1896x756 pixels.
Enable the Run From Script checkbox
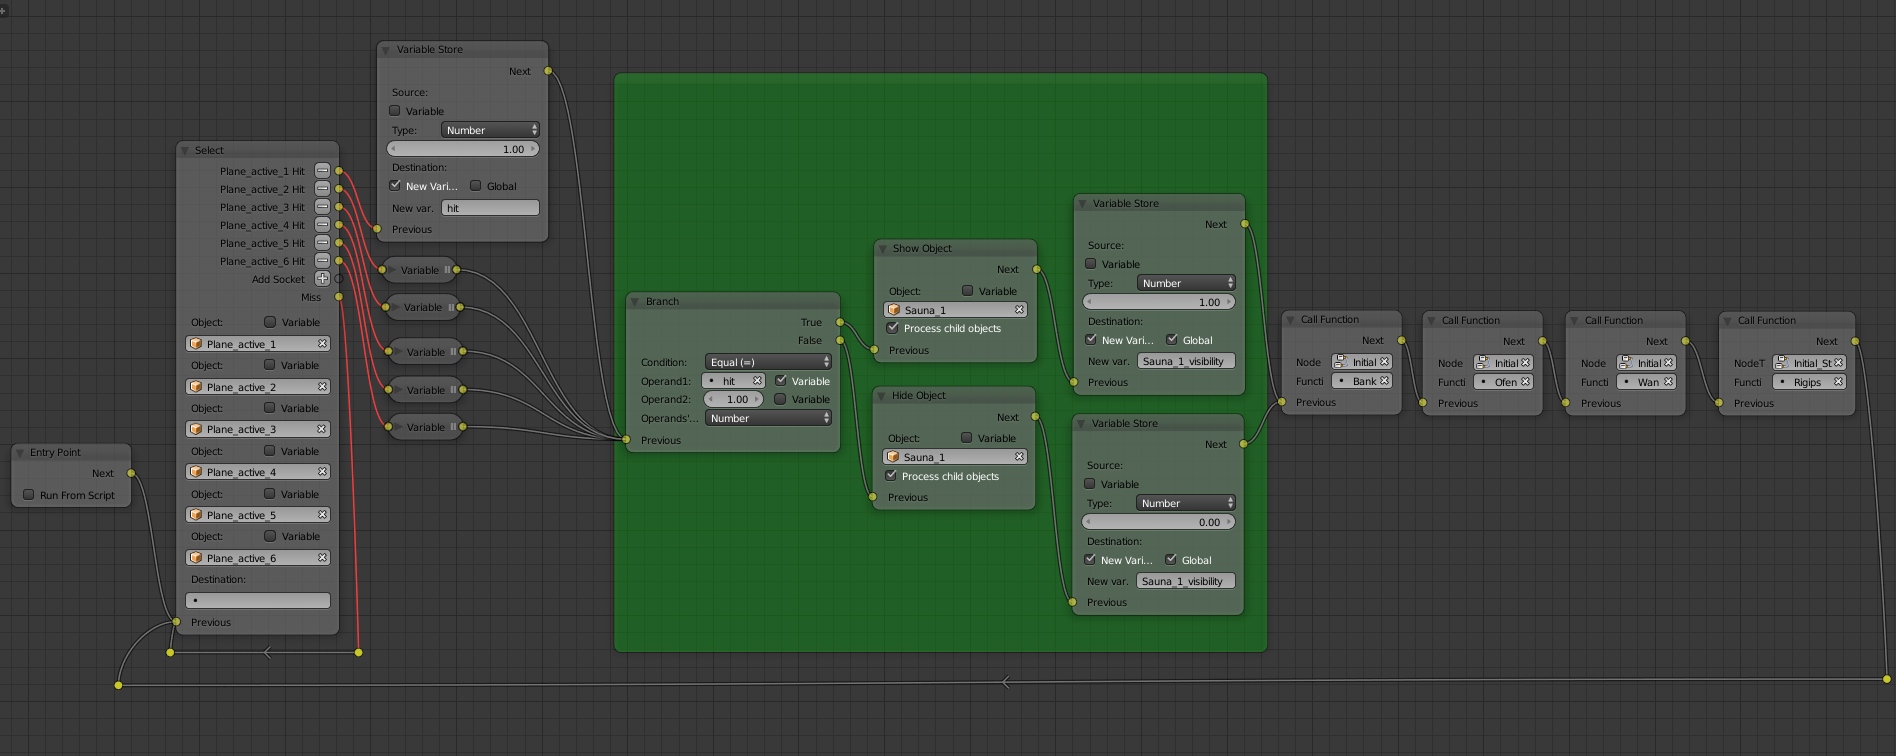[29, 495]
